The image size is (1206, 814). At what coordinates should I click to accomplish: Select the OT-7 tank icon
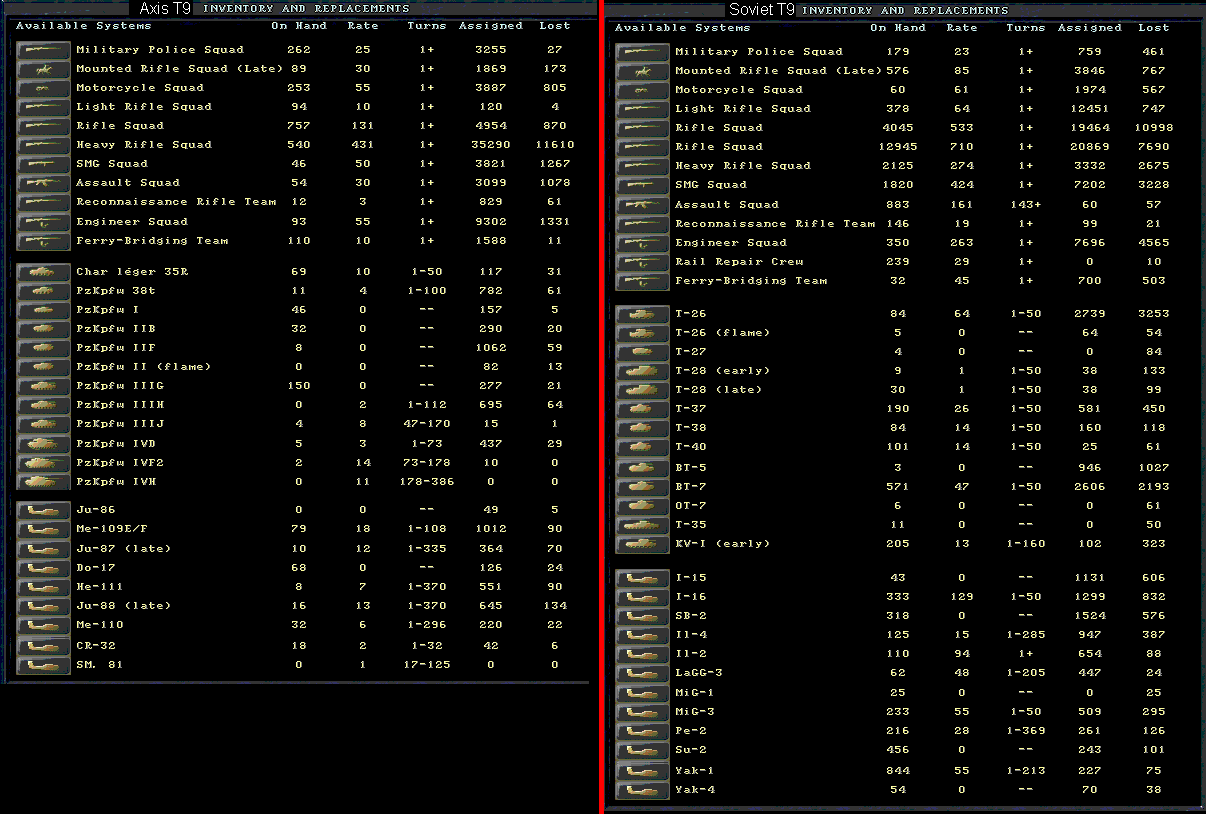(x=642, y=506)
